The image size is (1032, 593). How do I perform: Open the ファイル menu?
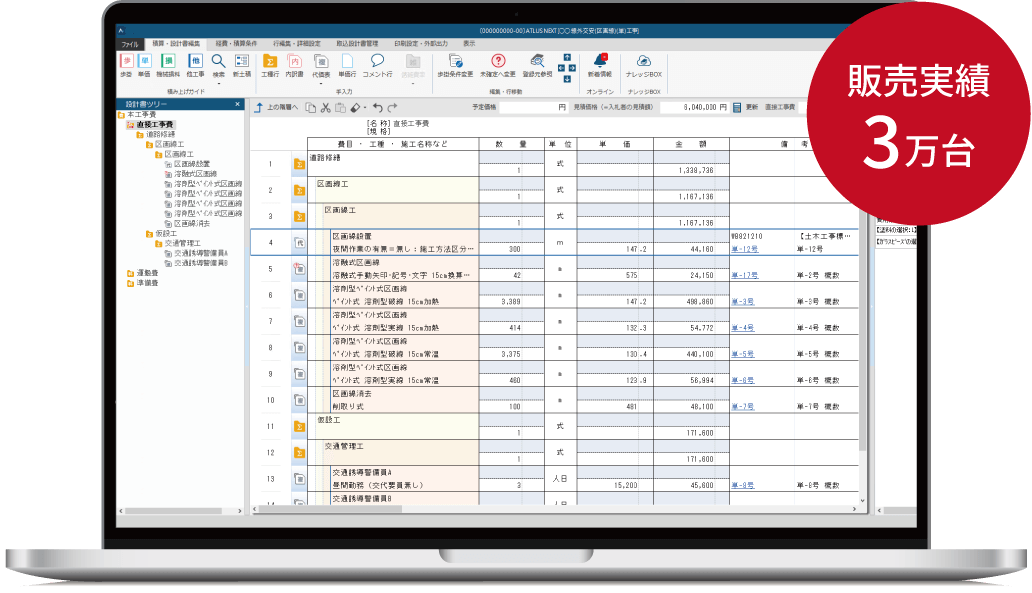(x=130, y=44)
